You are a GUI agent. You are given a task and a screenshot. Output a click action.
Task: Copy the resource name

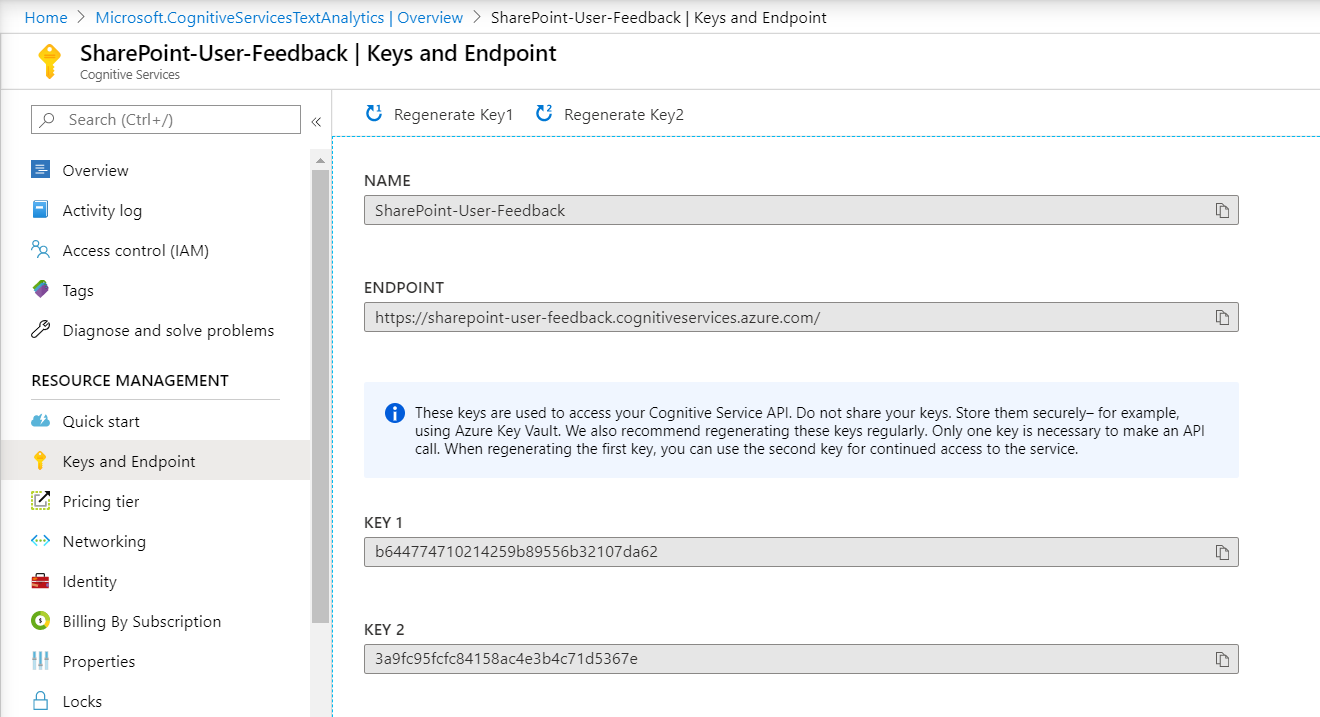[x=1221, y=211]
